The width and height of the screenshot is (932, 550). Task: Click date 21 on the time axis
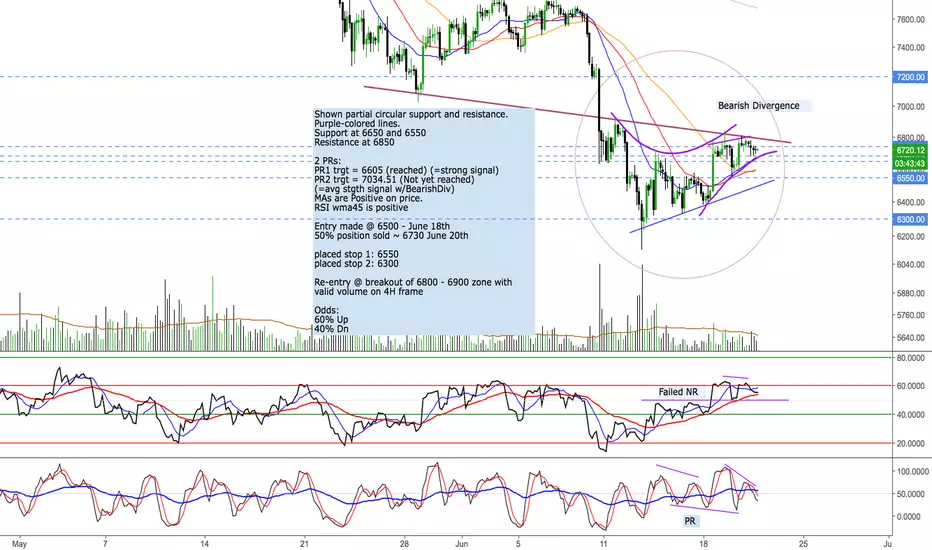(x=304, y=543)
